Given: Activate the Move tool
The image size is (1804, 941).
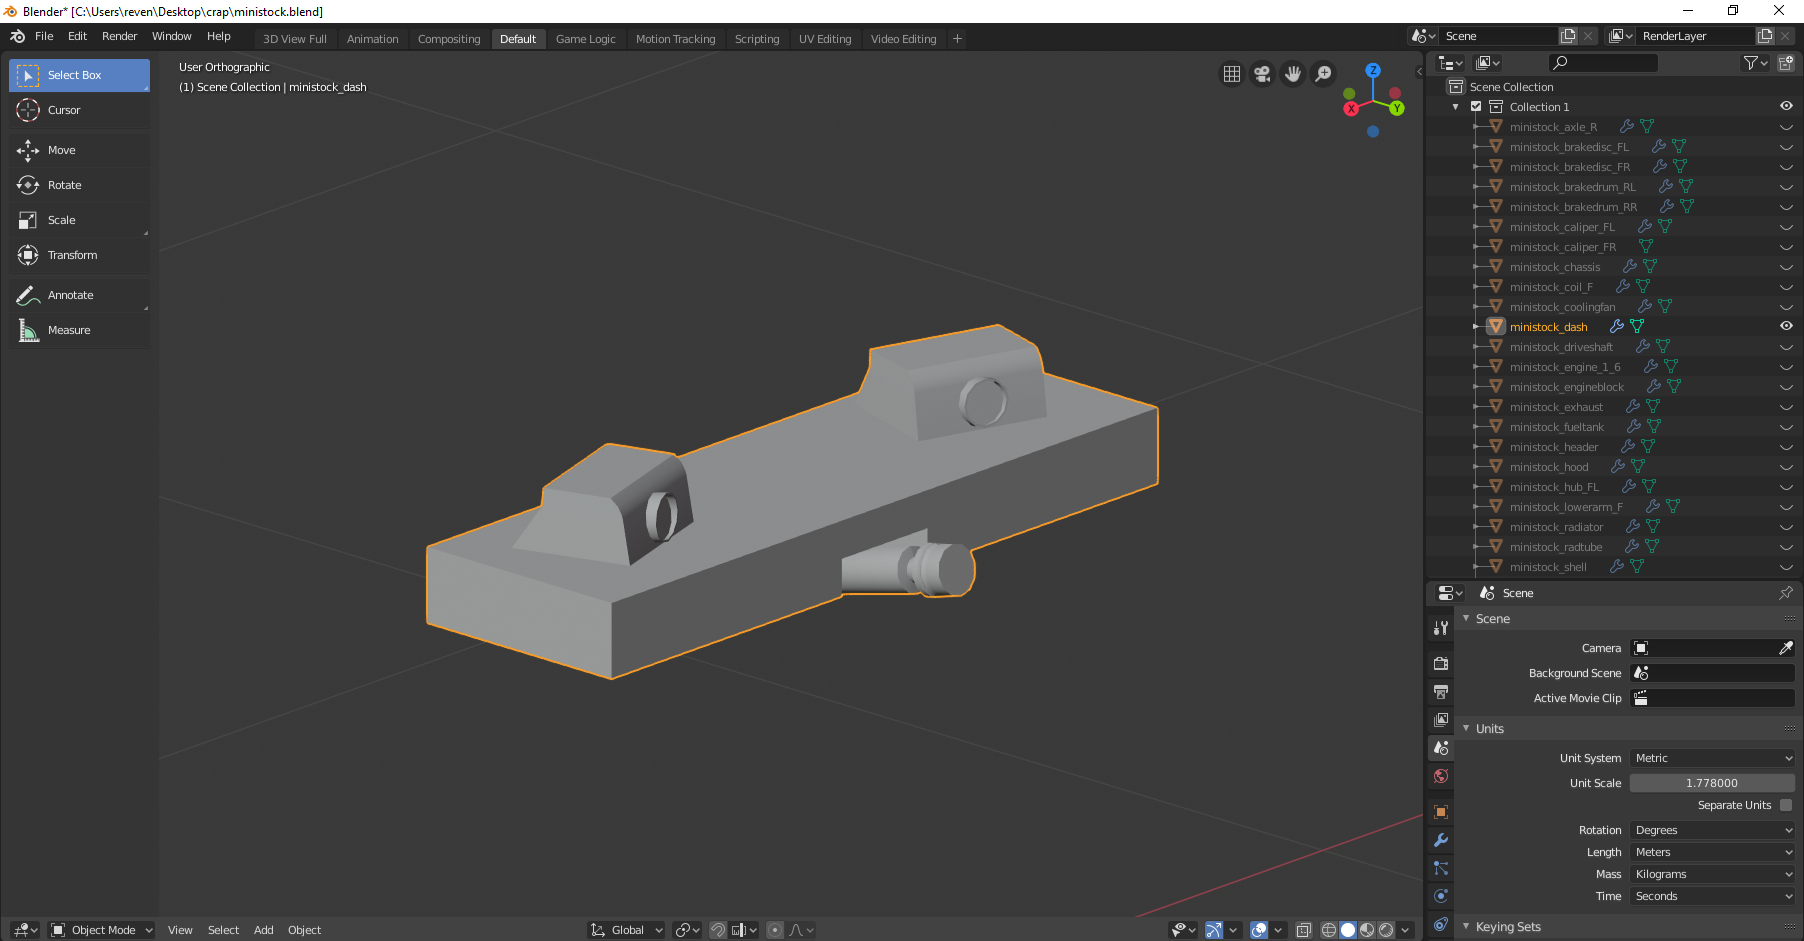Looking at the screenshot, I should [61, 150].
